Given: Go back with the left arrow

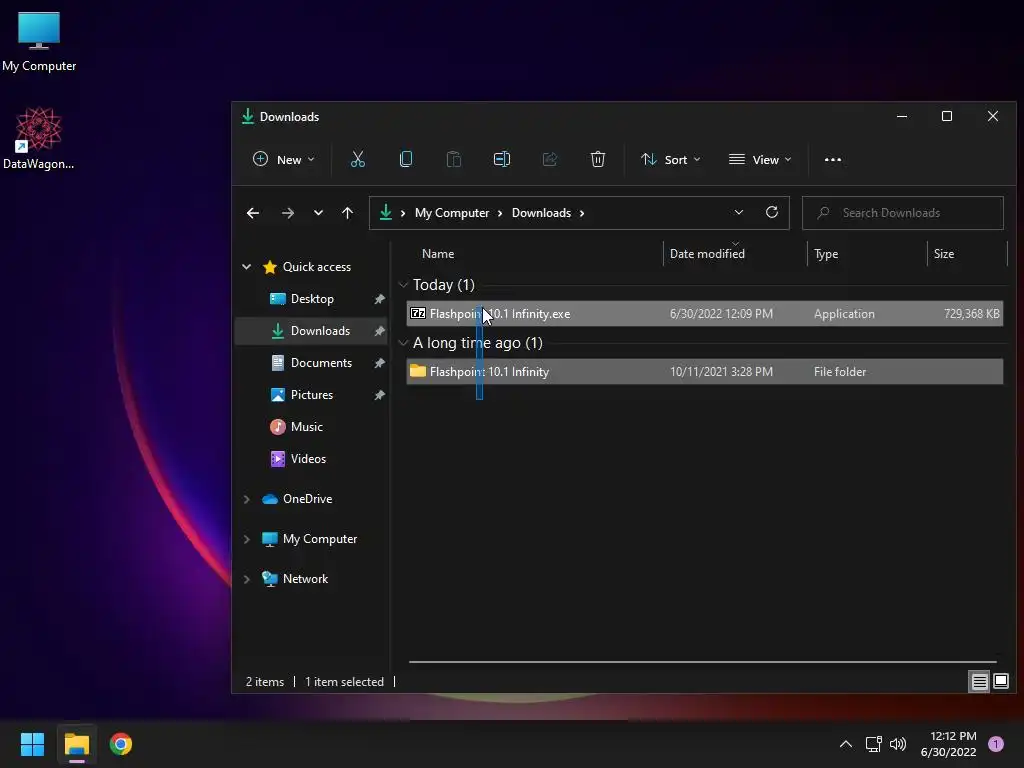Looking at the screenshot, I should [x=253, y=213].
